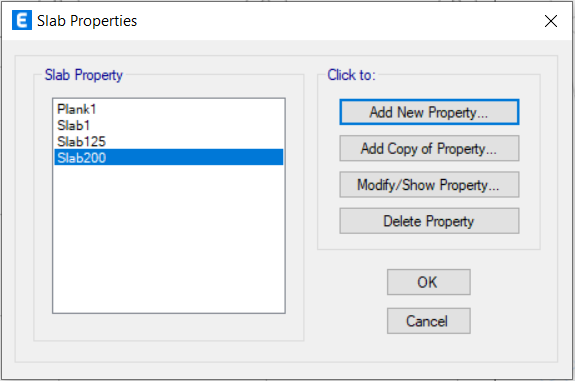Click Add New Property button
The width and height of the screenshot is (575, 381).
[429, 112]
